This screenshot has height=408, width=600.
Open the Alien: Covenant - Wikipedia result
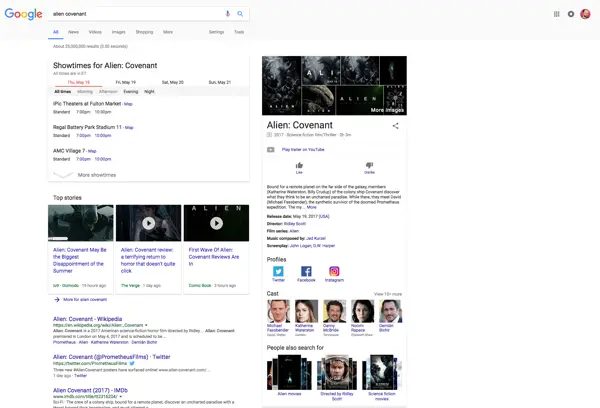pyautogui.click(x=88, y=319)
